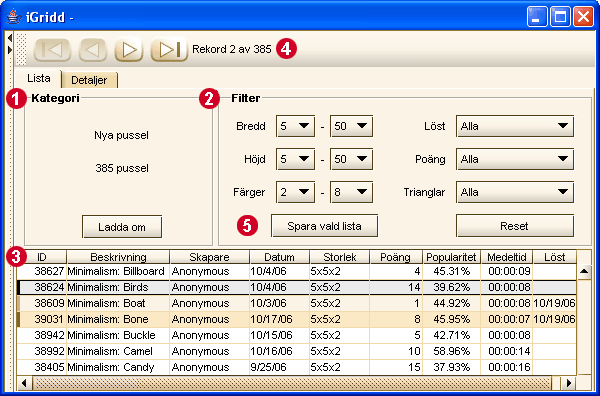Open the Bredd minimum dropdown

tap(295, 126)
